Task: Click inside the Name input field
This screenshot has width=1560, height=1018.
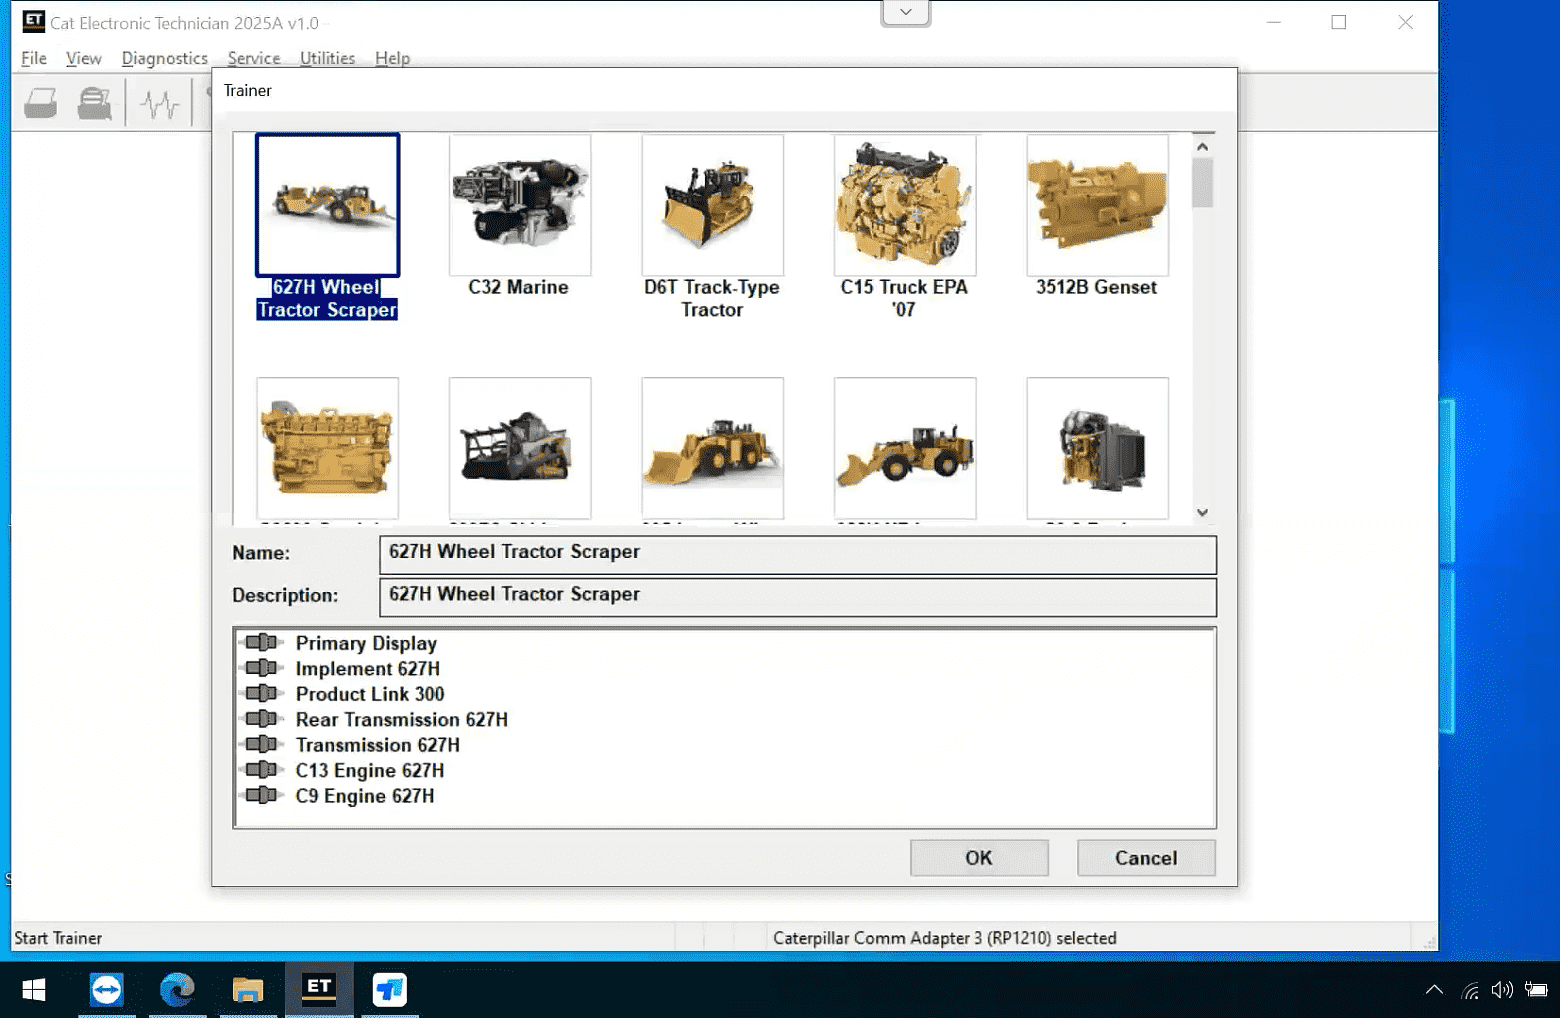Action: coord(798,554)
